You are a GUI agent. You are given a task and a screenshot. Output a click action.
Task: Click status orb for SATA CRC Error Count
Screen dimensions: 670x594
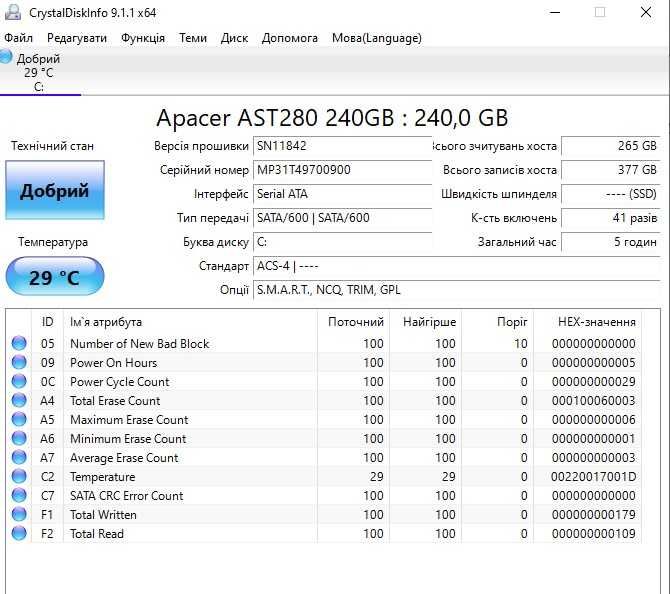(19, 495)
